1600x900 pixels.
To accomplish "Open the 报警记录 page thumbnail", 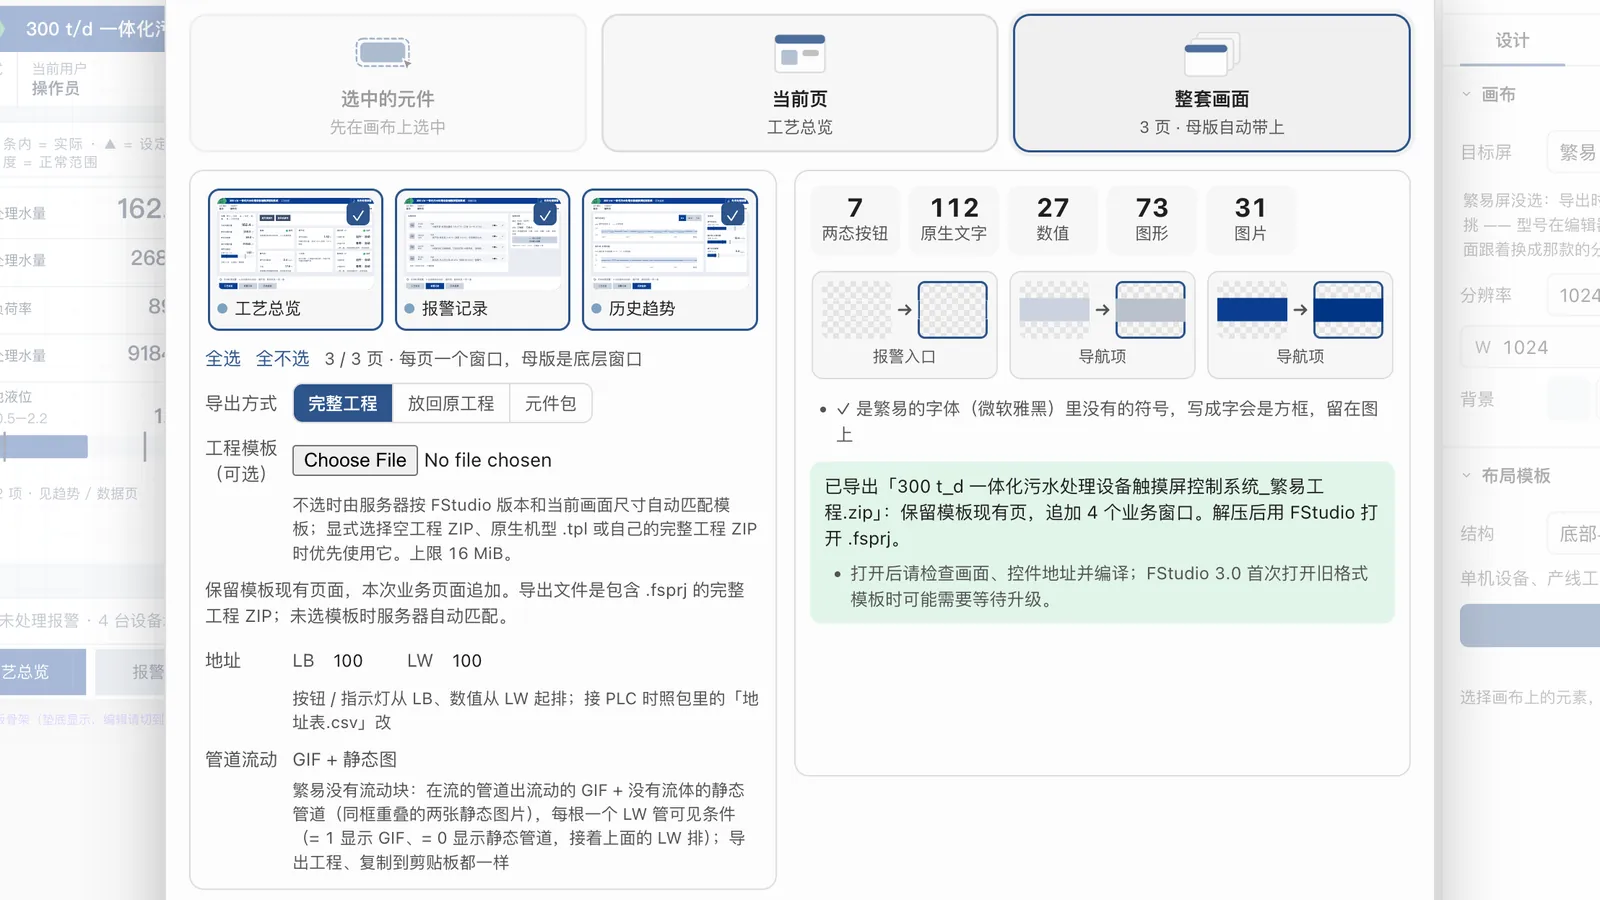I will 482,259.
